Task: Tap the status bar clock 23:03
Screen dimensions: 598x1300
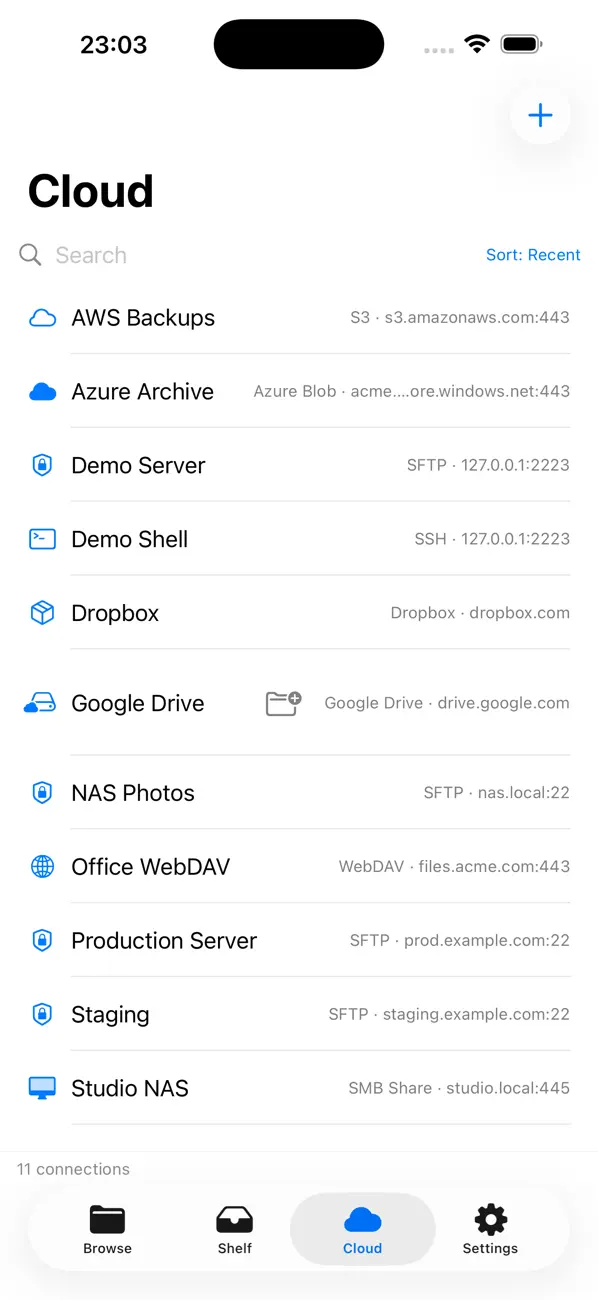Action: point(113,44)
